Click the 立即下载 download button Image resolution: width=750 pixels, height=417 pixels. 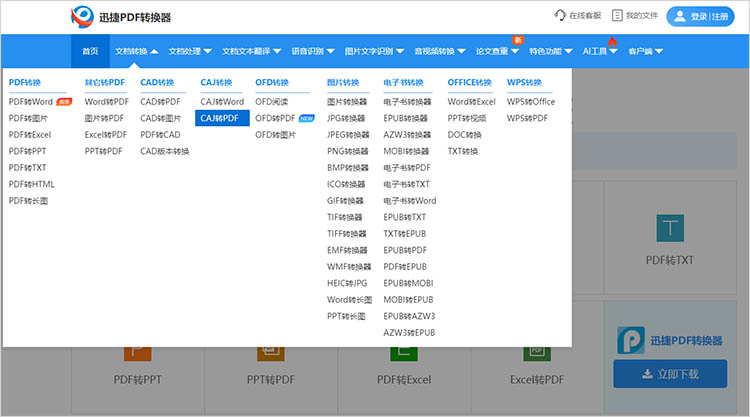(670, 374)
